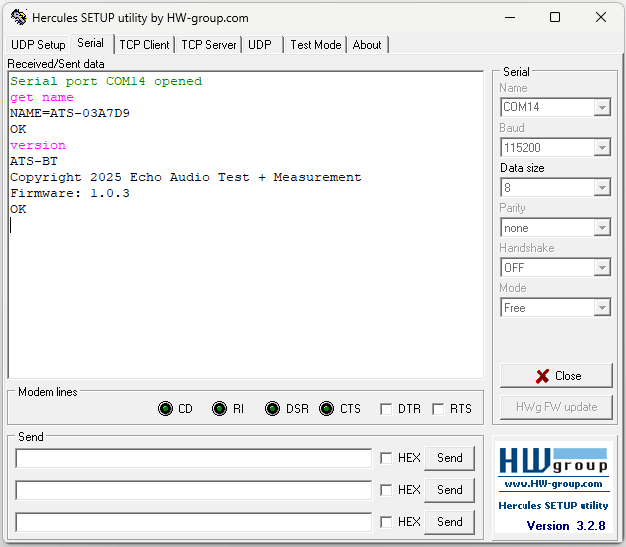Click the first send text field
The image size is (626, 547).
pos(194,458)
